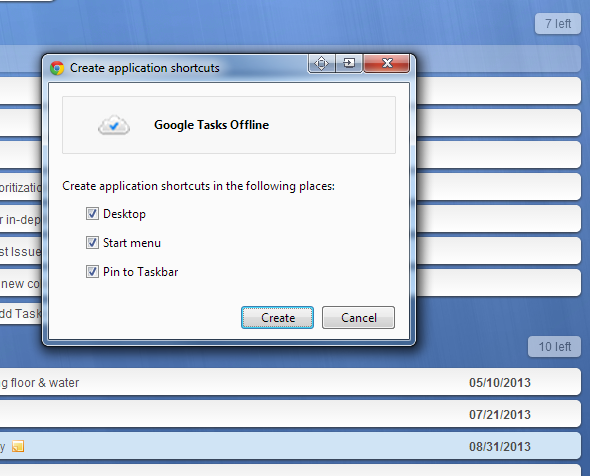Disable the Pin to Taskbar checkbox

click(x=92, y=272)
